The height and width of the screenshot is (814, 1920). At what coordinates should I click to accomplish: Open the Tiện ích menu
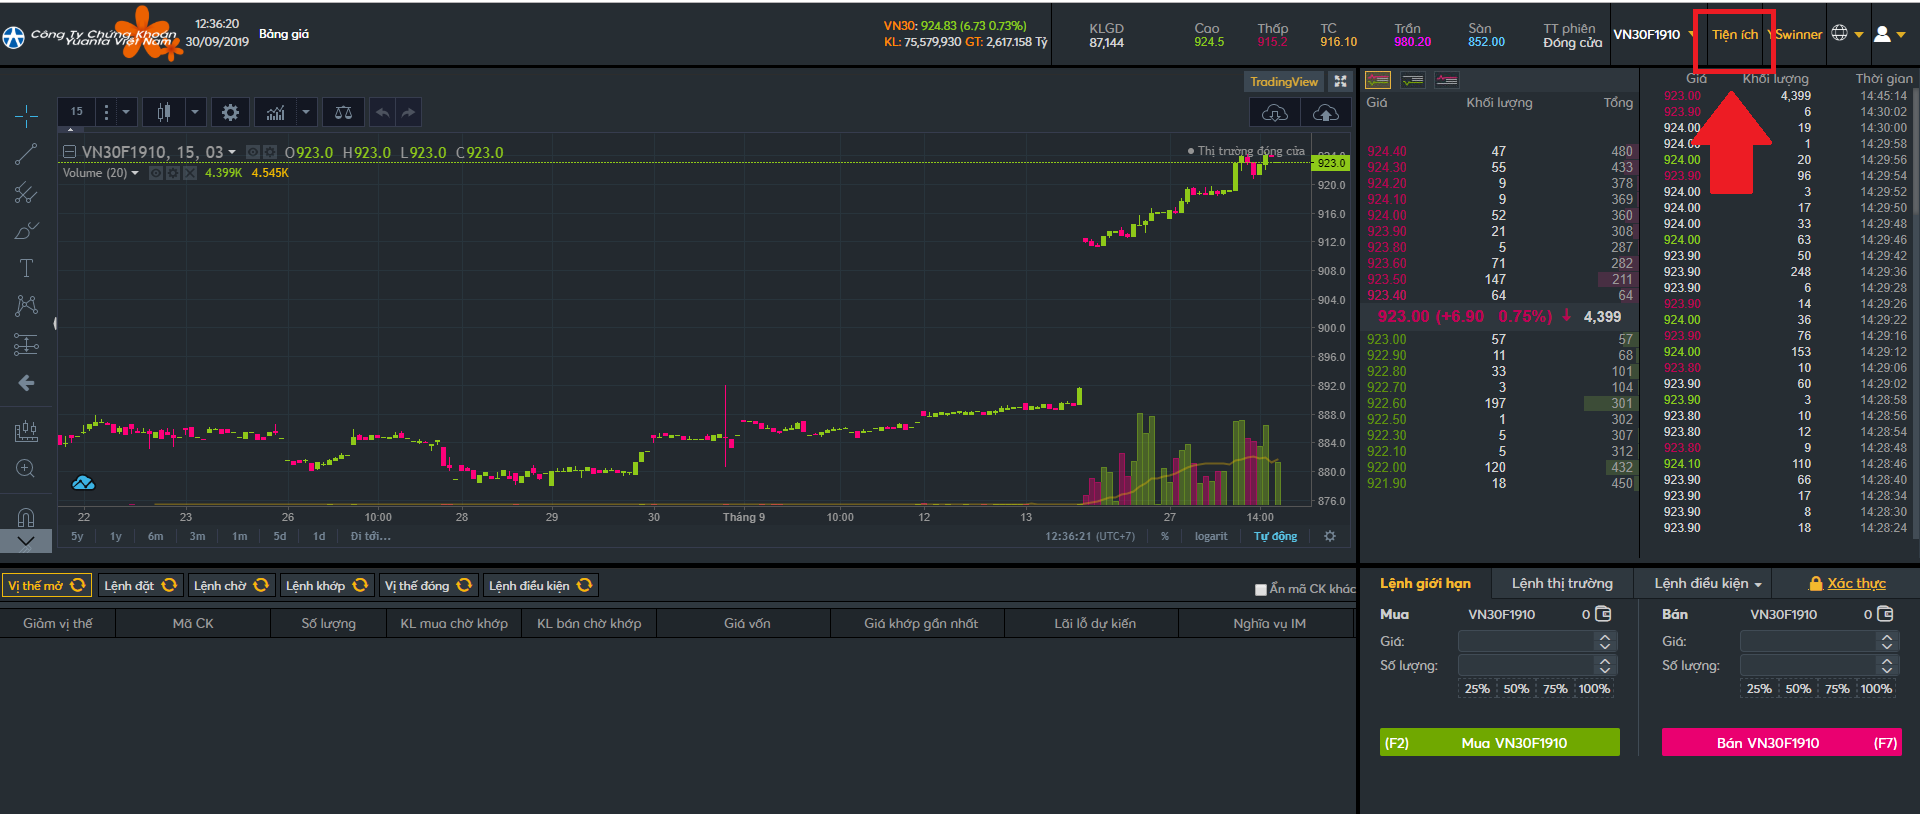(1734, 34)
